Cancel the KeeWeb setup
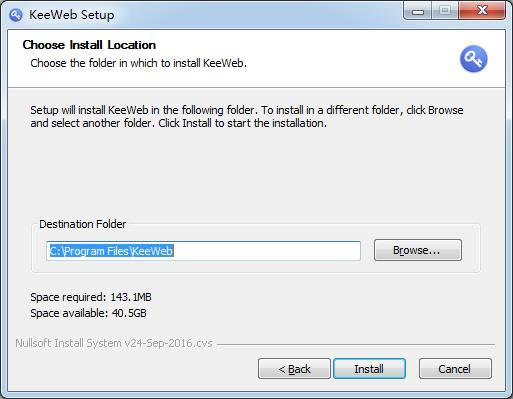Image resolution: width=513 pixels, height=399 pixels. coord(455,369)
